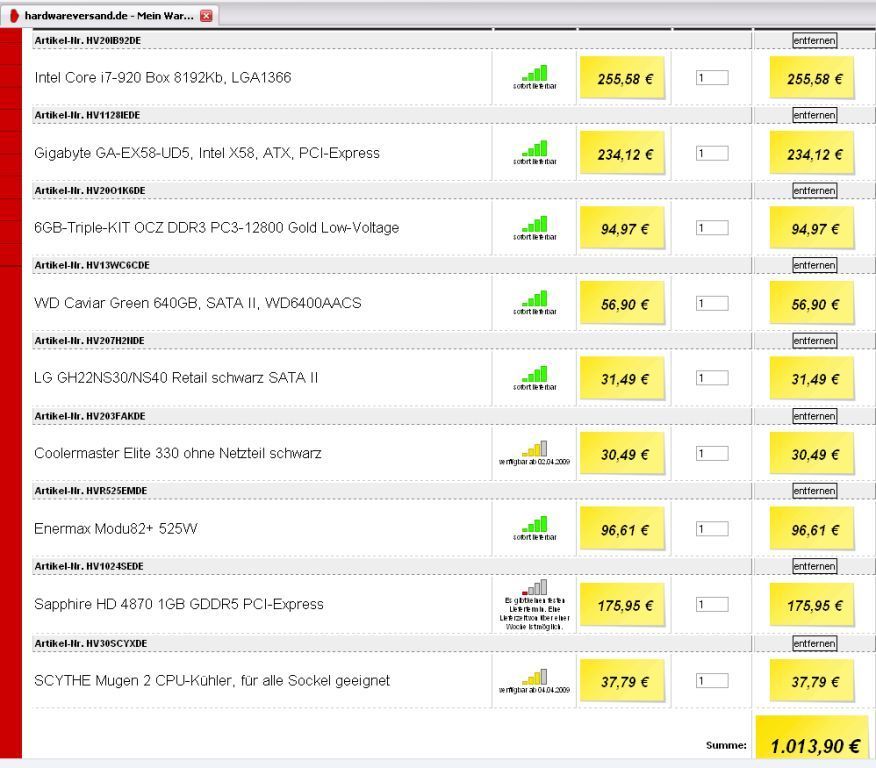The width and height of the screenshot is (876, 768).
Task: Open product WD Caviar Green 640GB
Action: click(x=198, y=303)
